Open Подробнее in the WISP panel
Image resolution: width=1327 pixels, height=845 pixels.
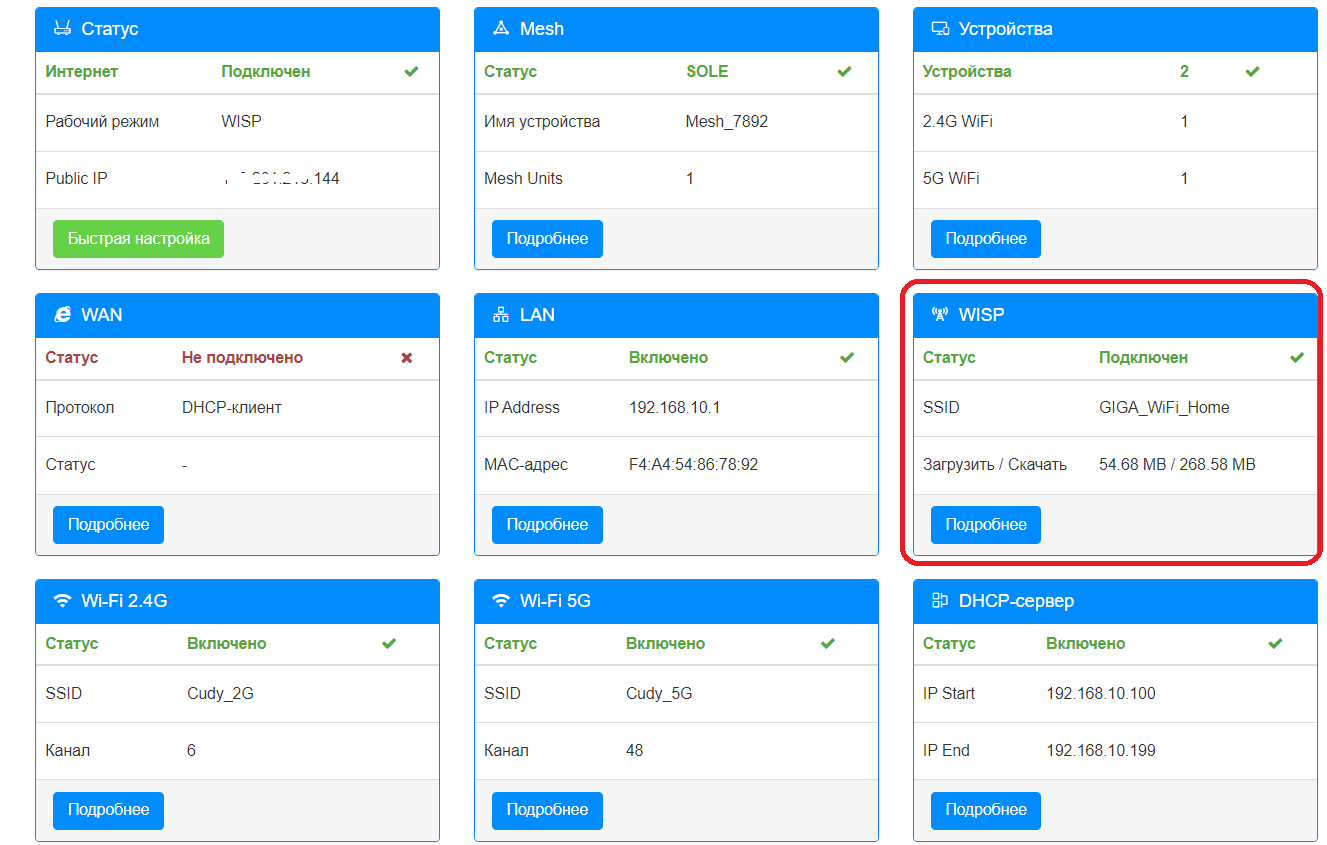(986, 525)
